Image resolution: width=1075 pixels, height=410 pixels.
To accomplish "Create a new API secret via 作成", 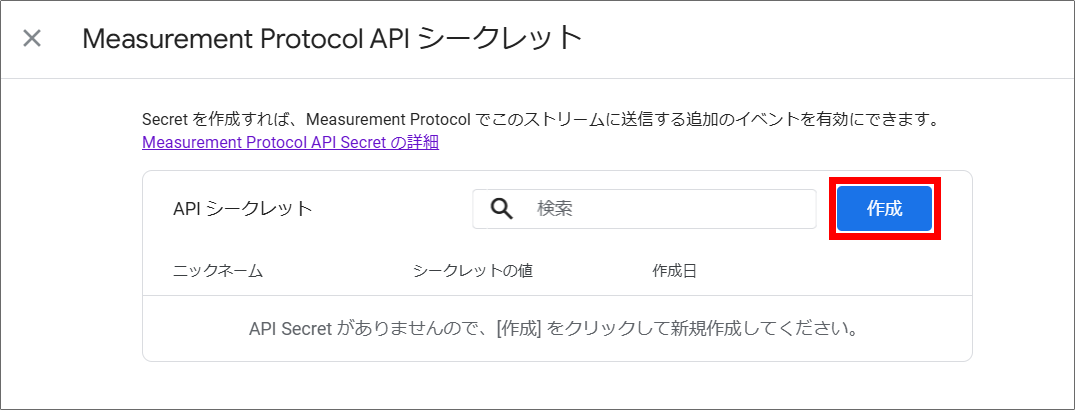I will (x=884, y=209).
